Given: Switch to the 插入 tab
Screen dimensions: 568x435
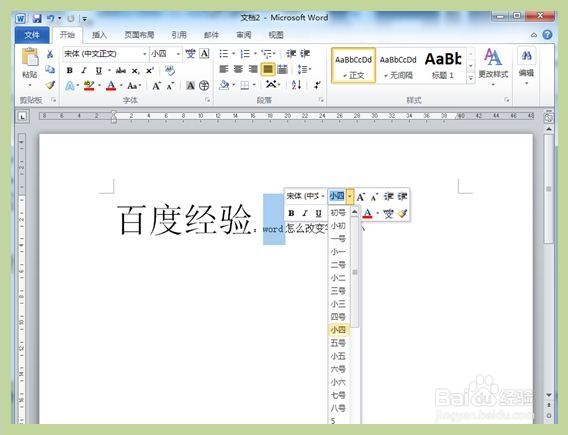Looking at the screenshot, I should click(x=99, y=35).
